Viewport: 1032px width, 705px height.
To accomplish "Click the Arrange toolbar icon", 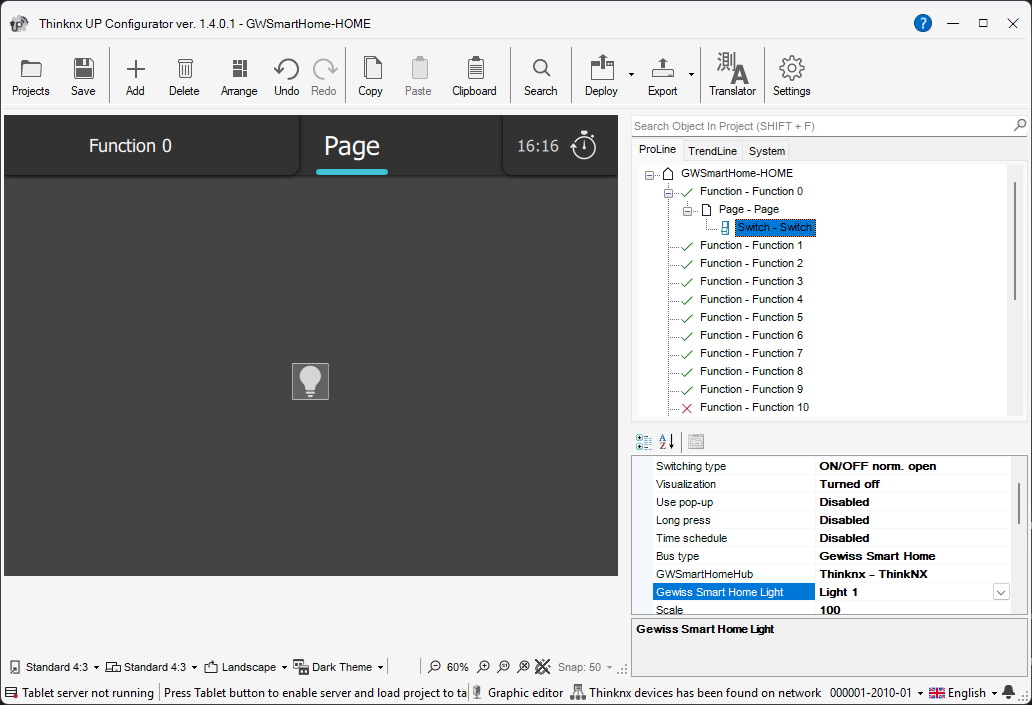I will (239, 77).
